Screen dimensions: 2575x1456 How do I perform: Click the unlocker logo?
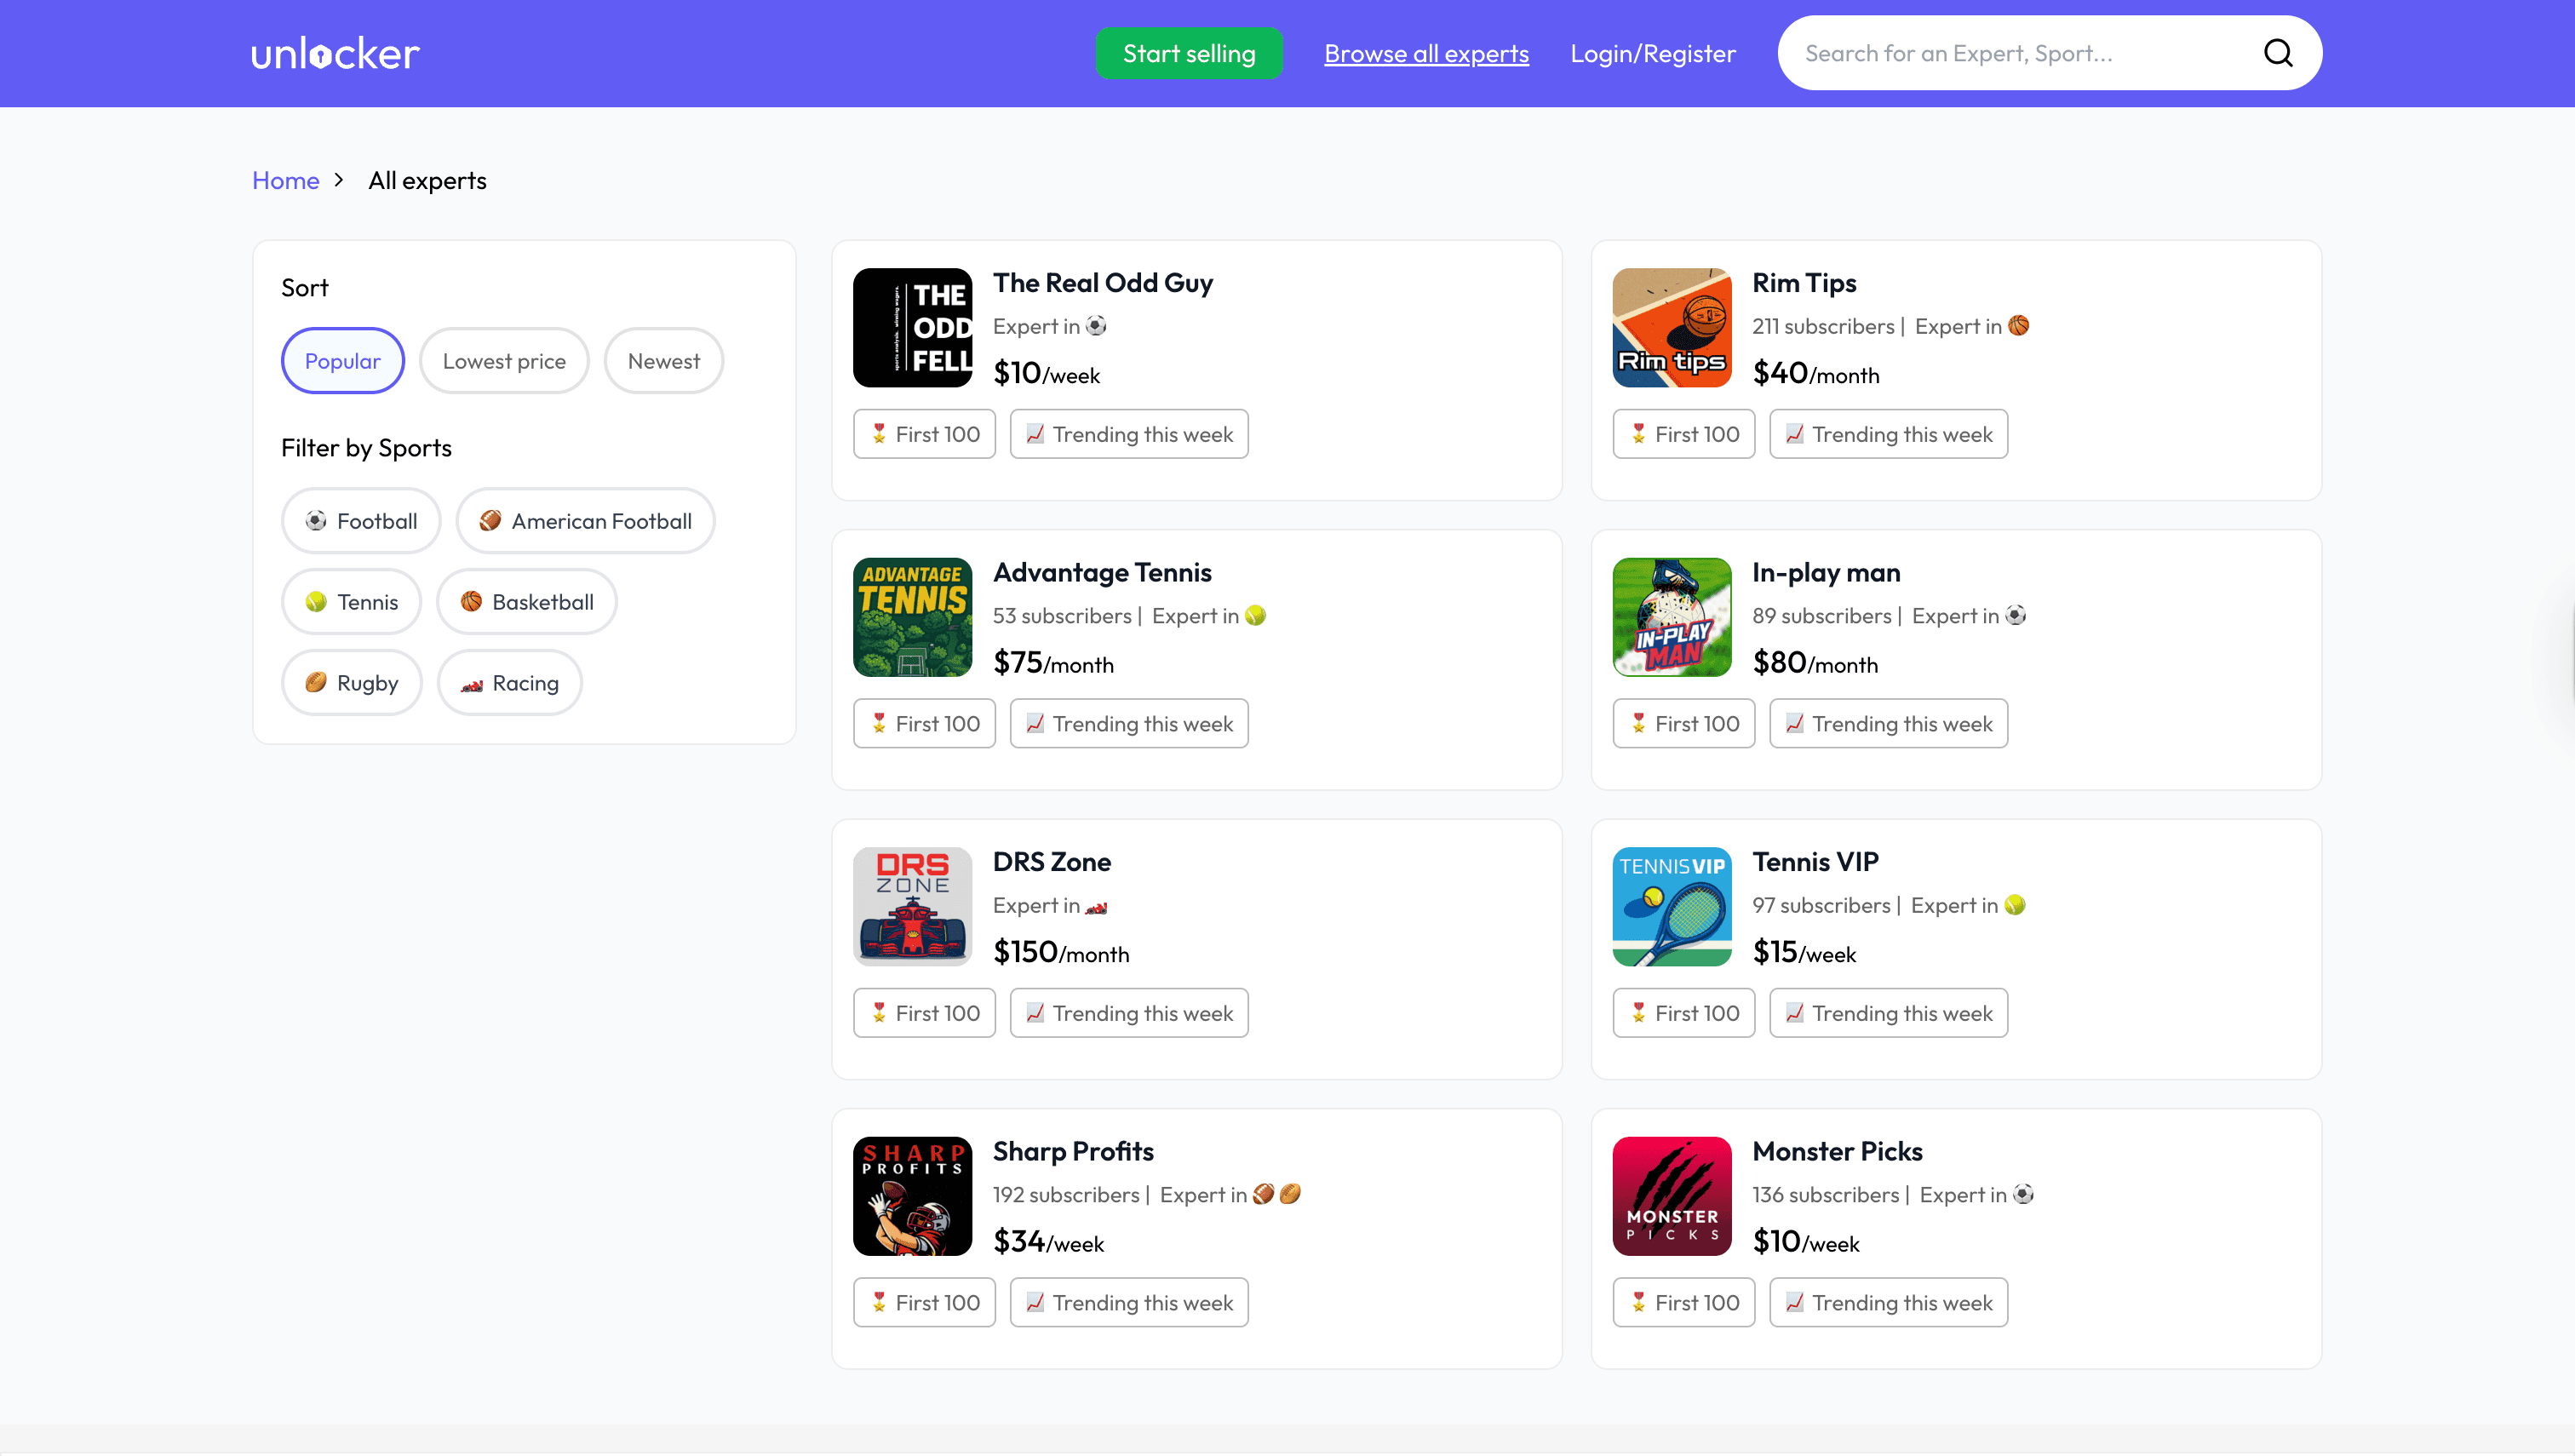334,52
